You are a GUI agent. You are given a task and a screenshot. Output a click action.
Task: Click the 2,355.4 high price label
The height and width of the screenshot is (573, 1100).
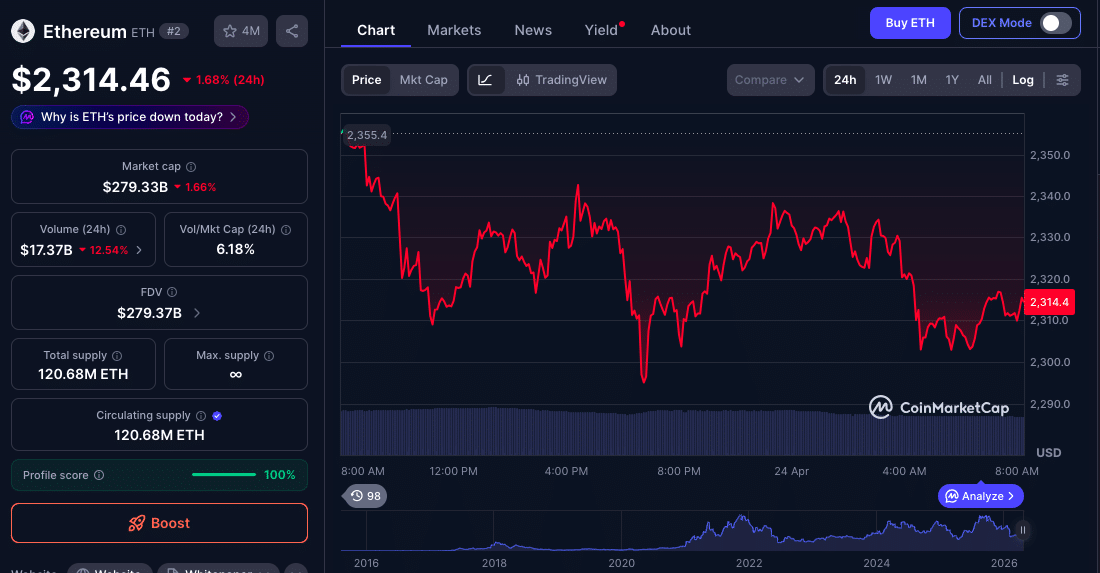pyautogui.click(x=366, y=135)
